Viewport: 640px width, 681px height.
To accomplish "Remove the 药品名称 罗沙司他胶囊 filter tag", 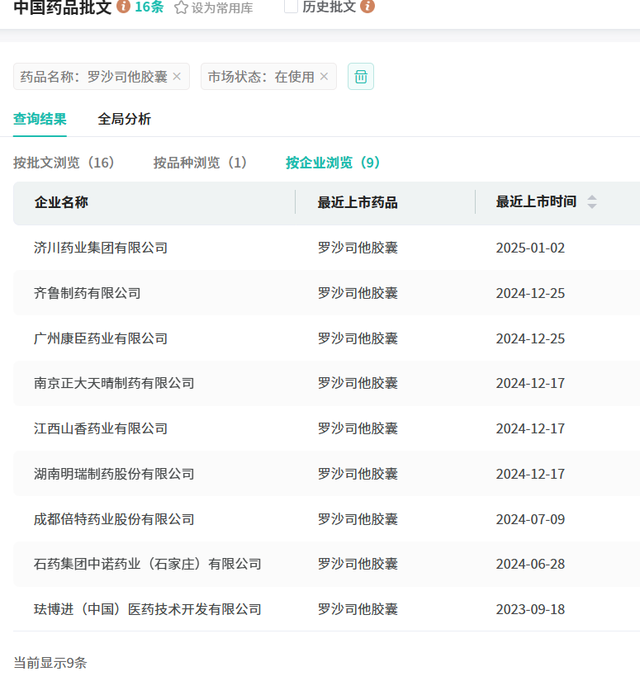I will click(177, 76).
